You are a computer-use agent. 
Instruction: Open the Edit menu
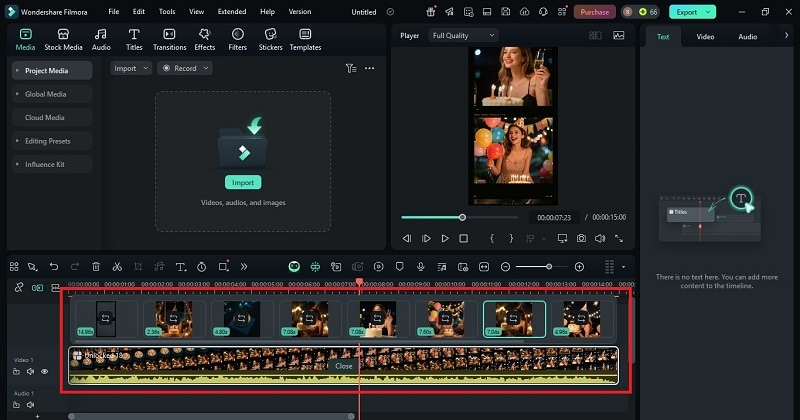[139, 11]
